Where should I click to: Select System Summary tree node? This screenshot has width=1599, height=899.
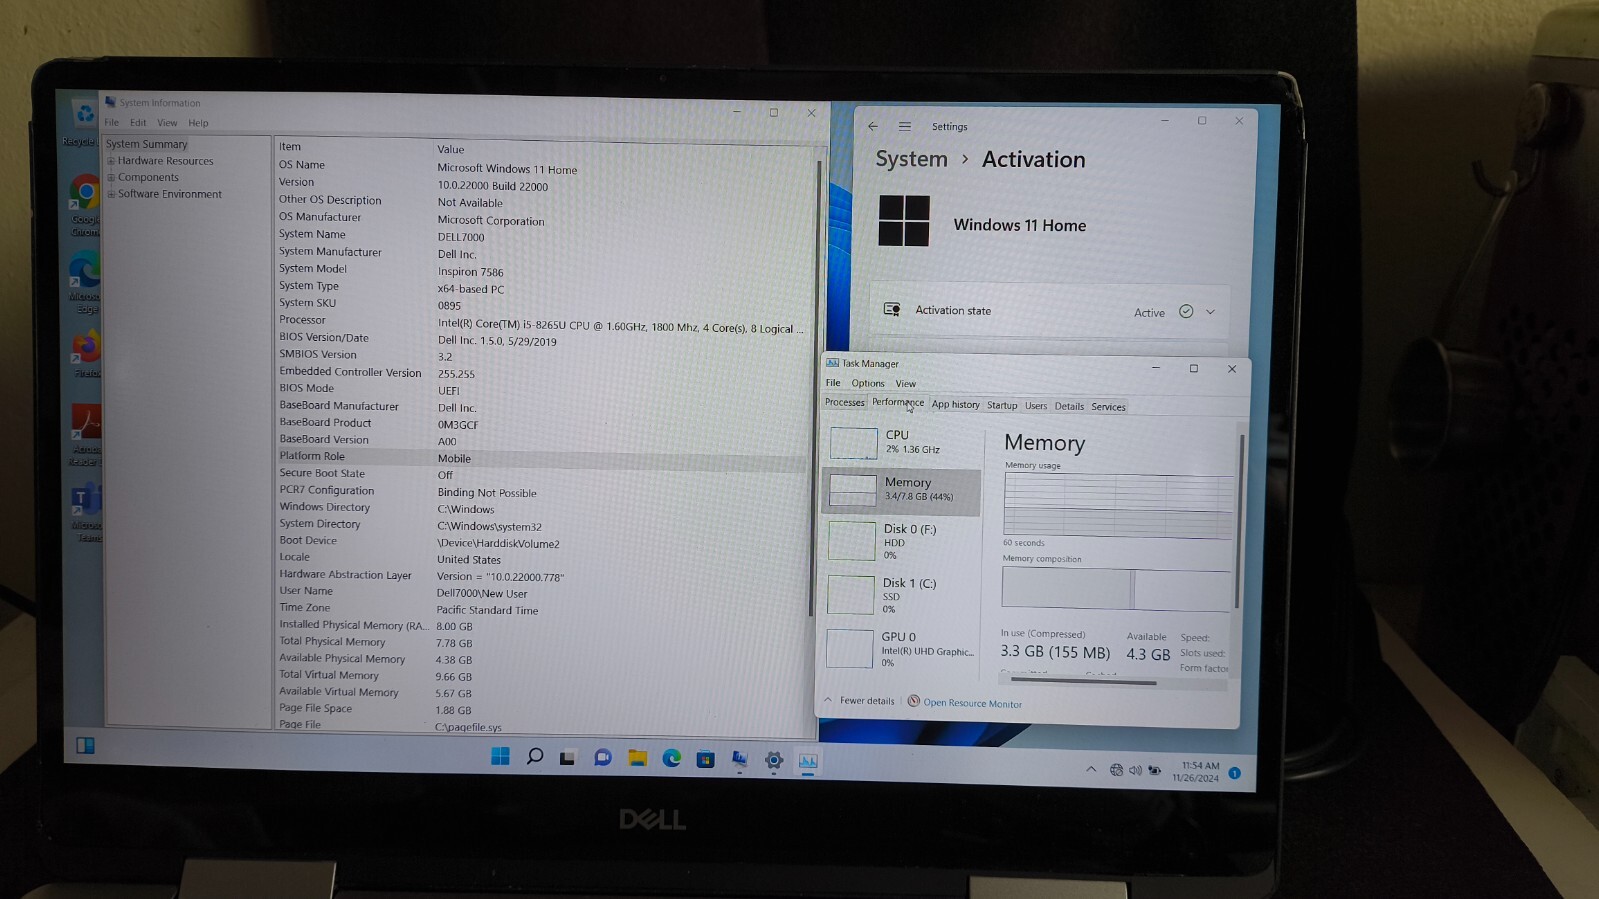point(147,144)
